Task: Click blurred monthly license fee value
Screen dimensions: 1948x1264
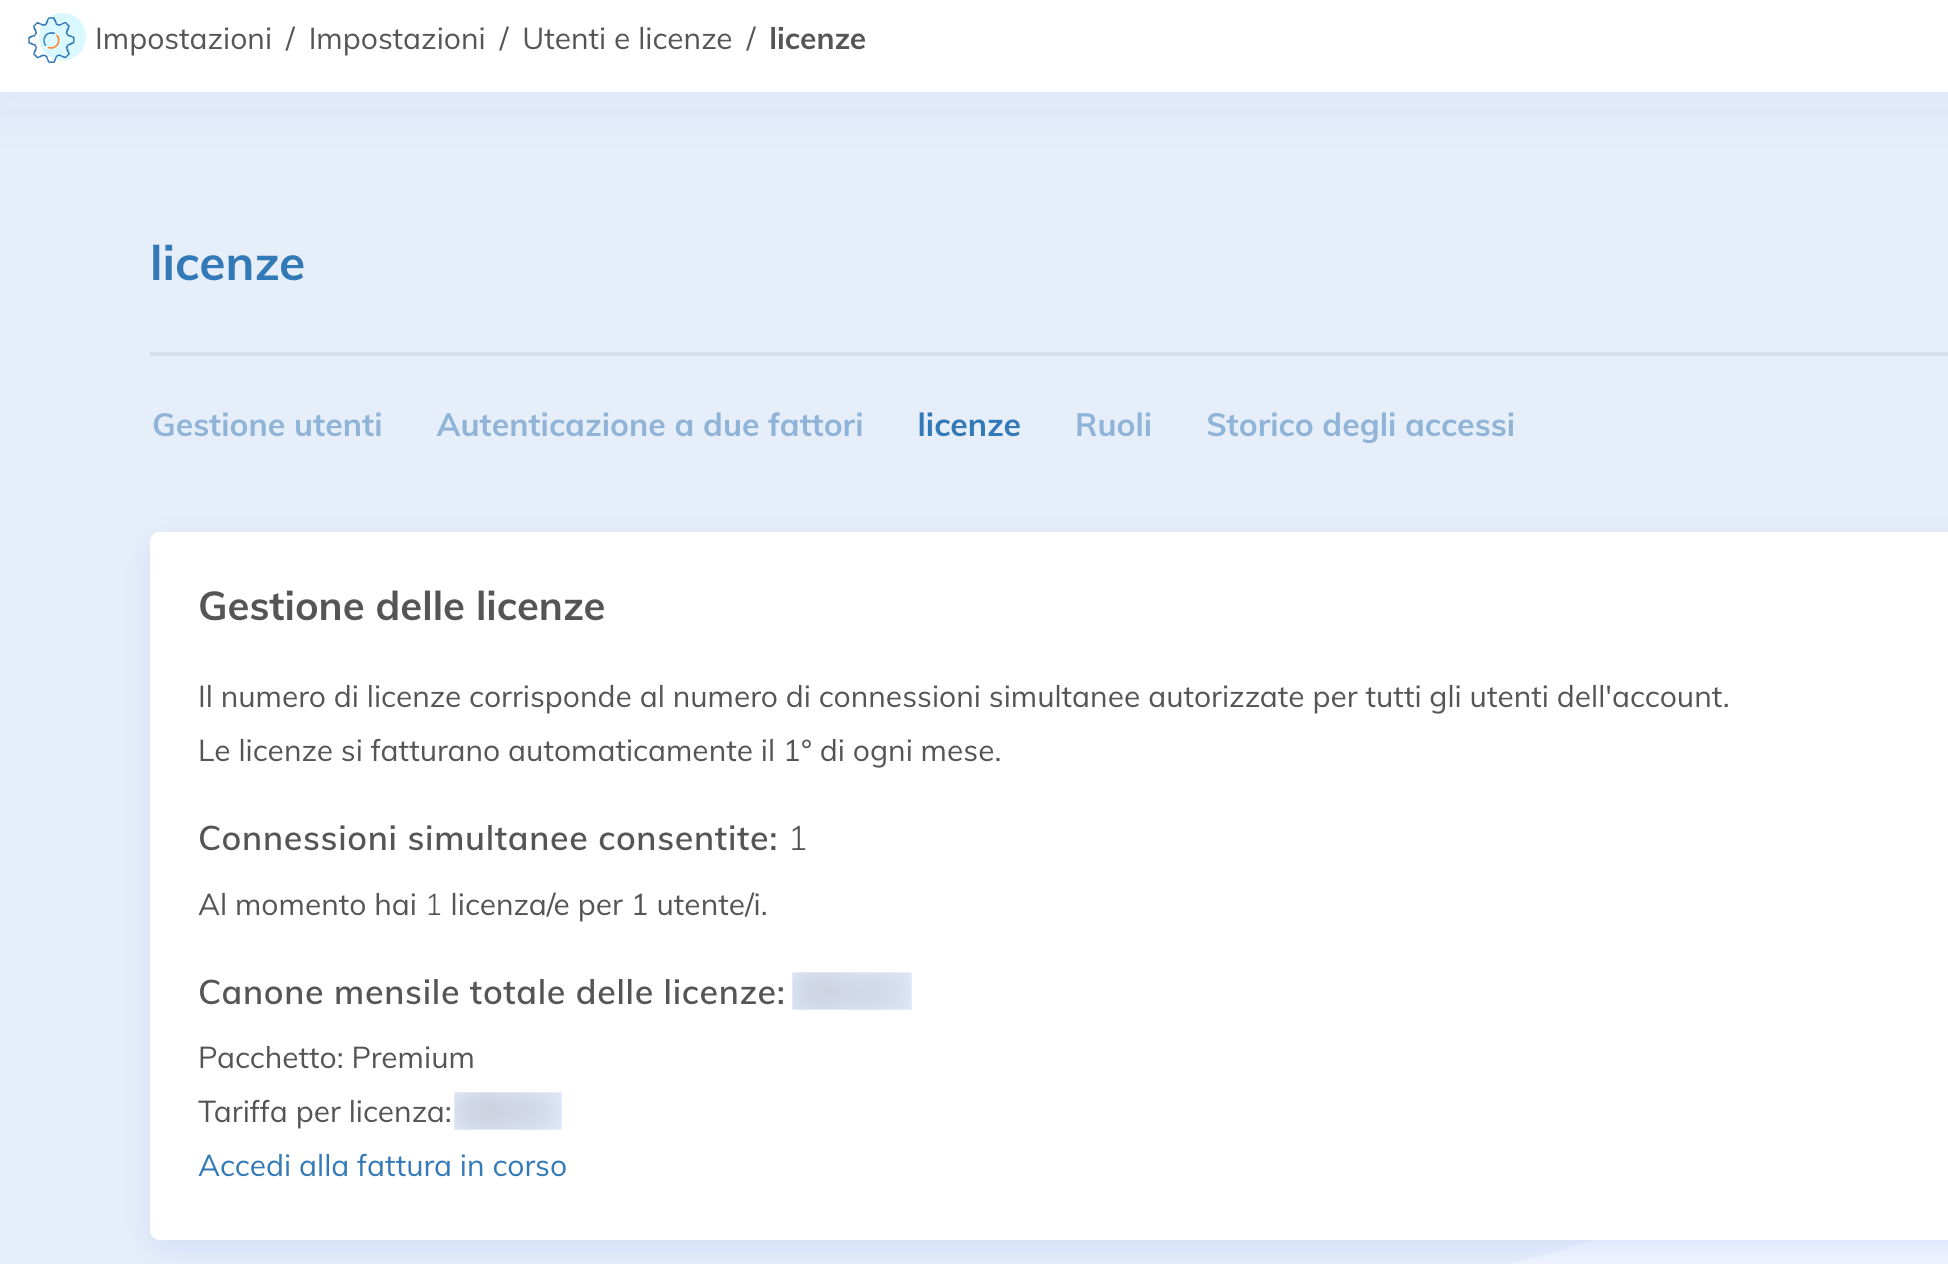Action: pos(851,992)
